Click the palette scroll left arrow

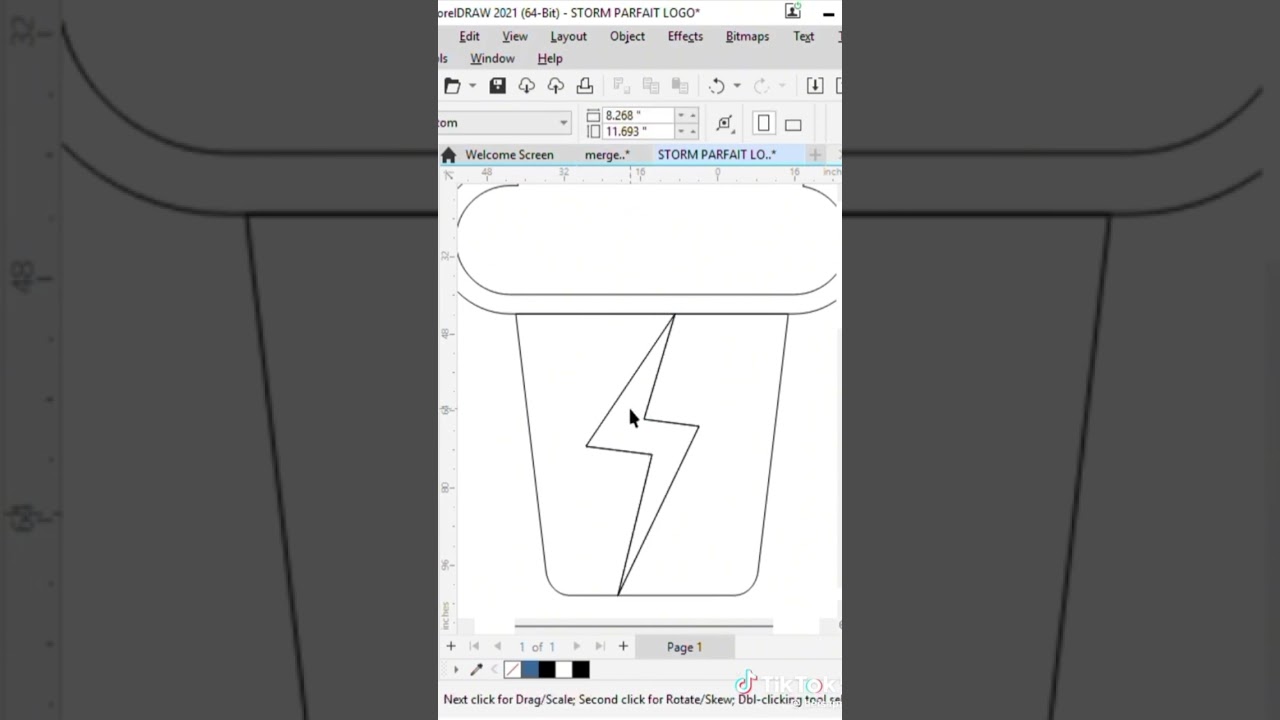pyautogui.click(x=494, y=670)
